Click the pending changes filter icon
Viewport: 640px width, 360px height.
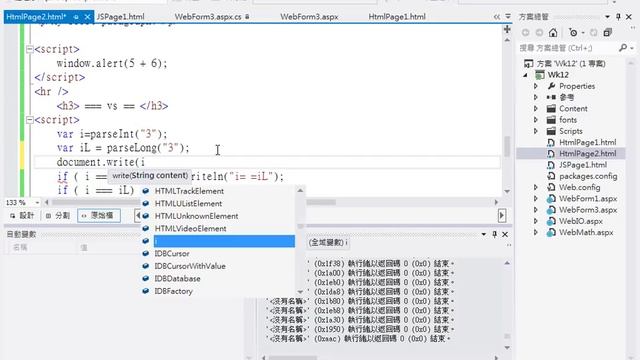[x=573, y=32]
